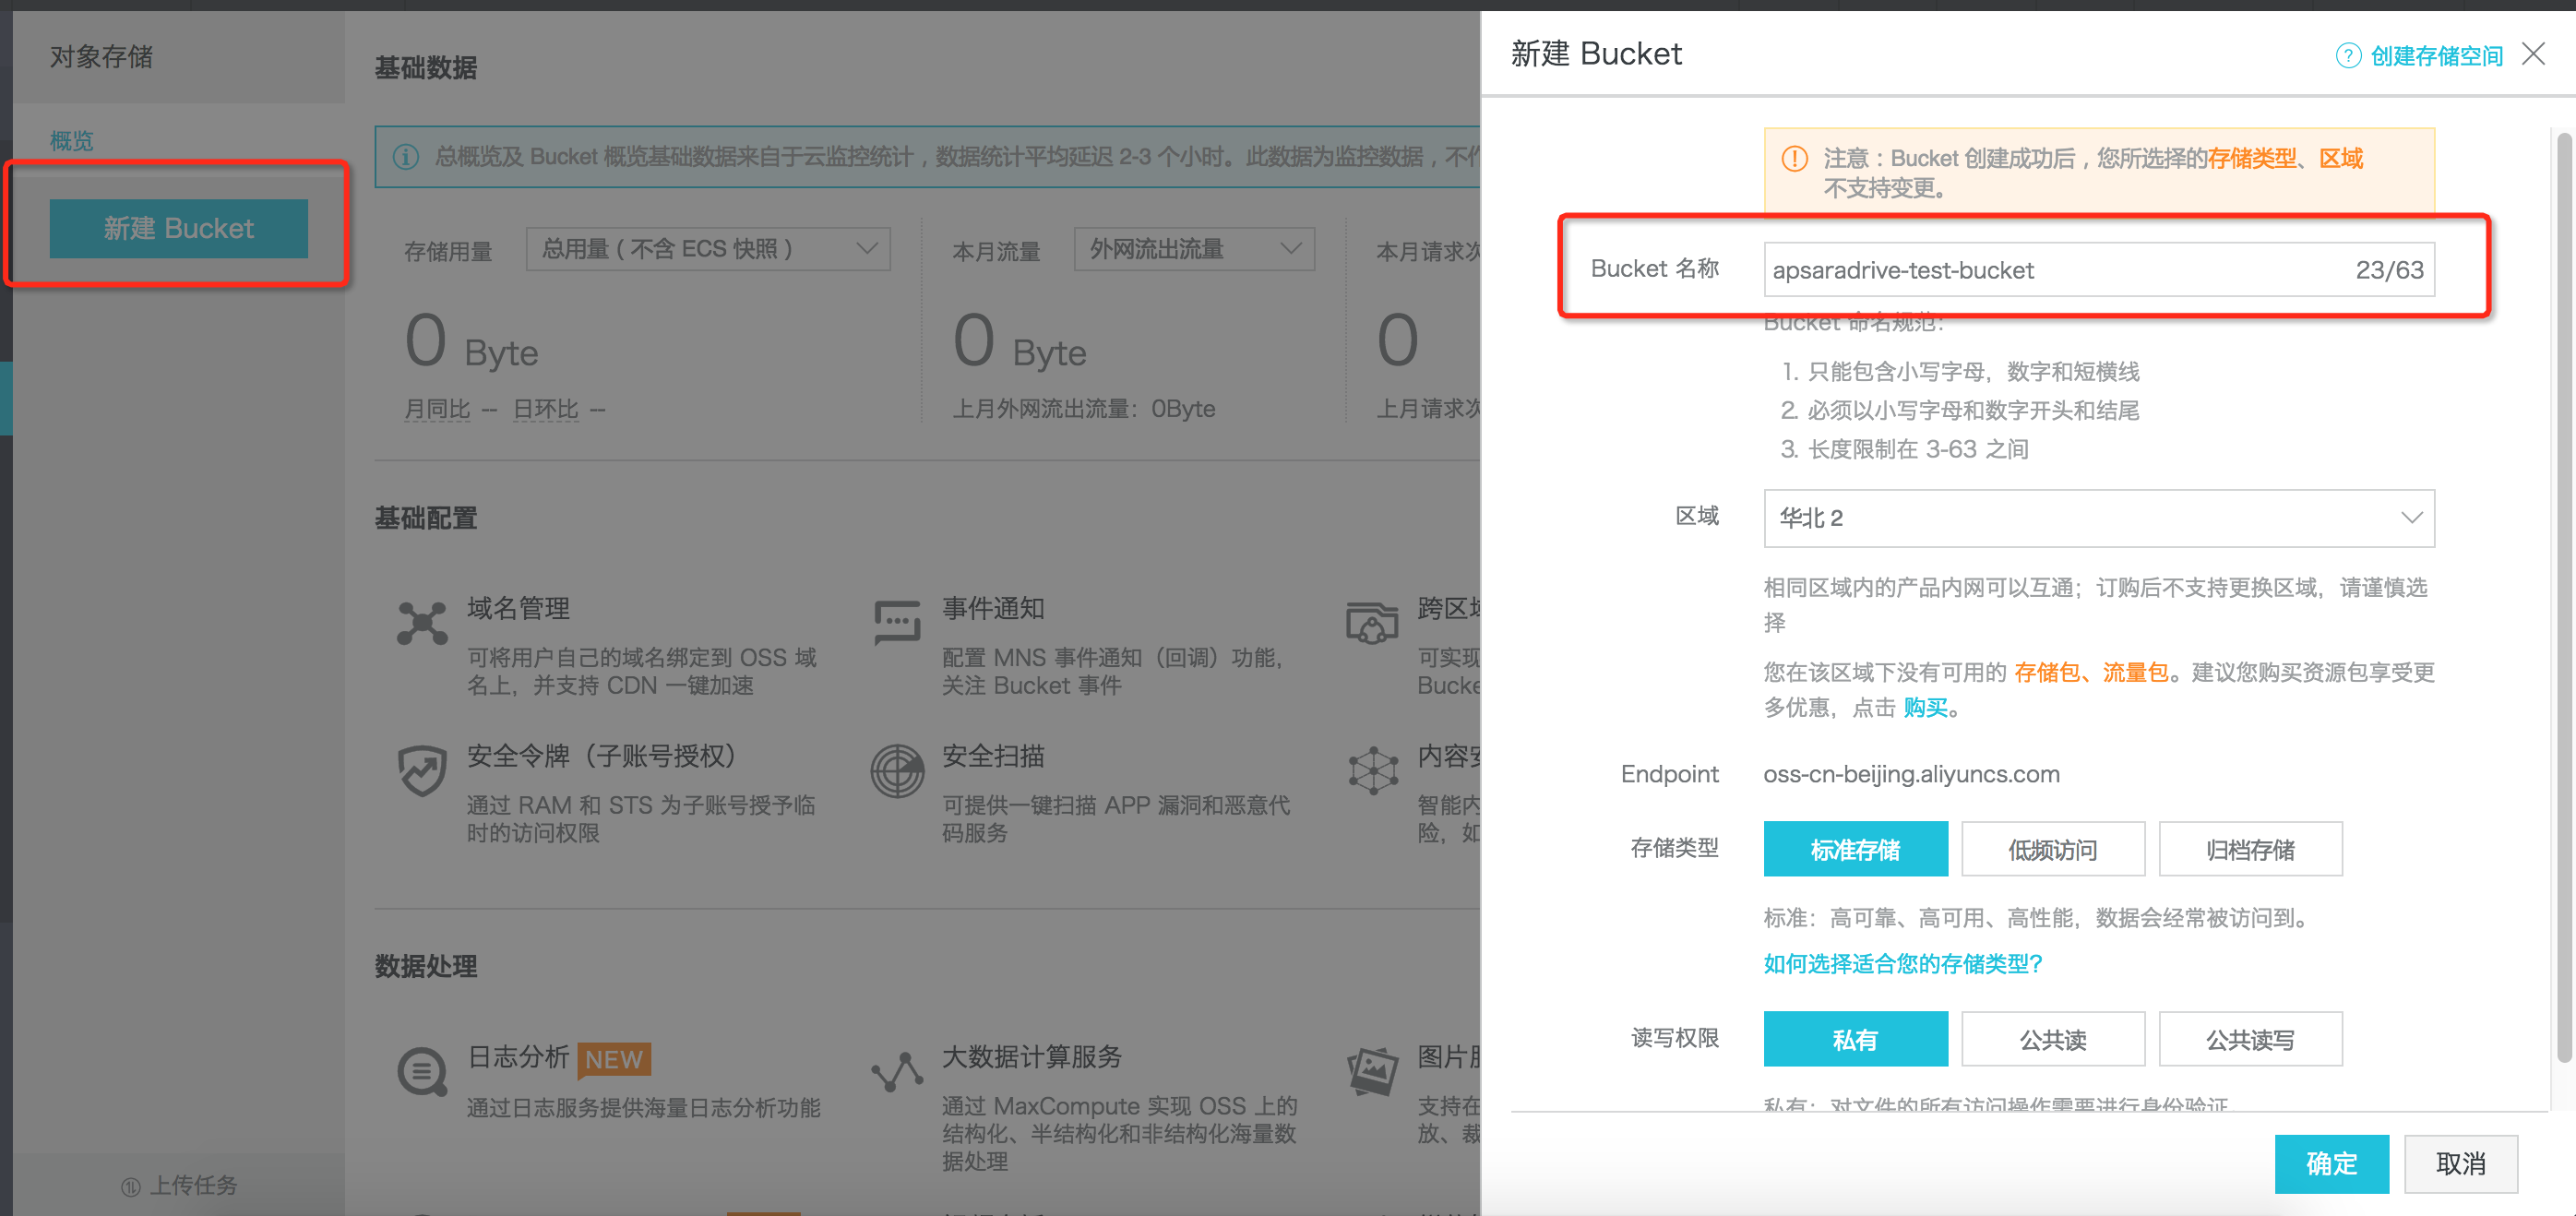
Task: Select 公共读 read-write permission
Action: [x=2052, y=1039]
